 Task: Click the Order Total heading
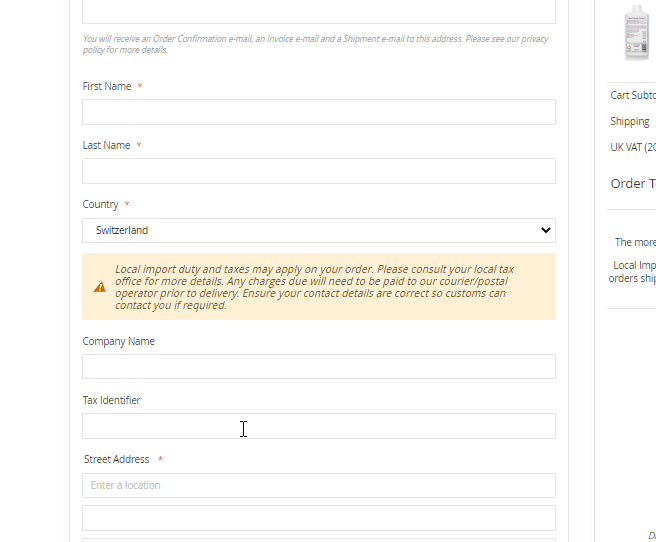[x=633, y=183]
